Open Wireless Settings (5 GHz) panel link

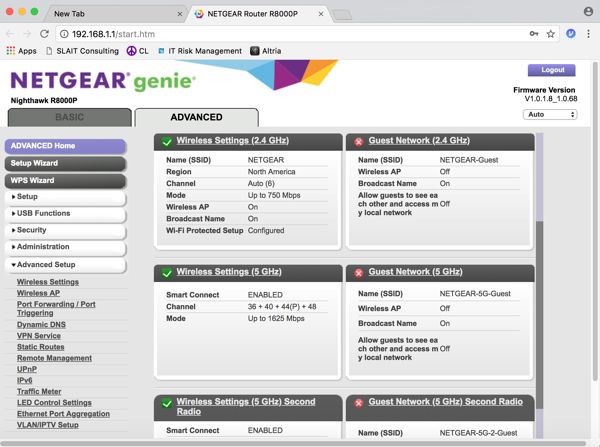pyautogui.click(x=229, y=272)
